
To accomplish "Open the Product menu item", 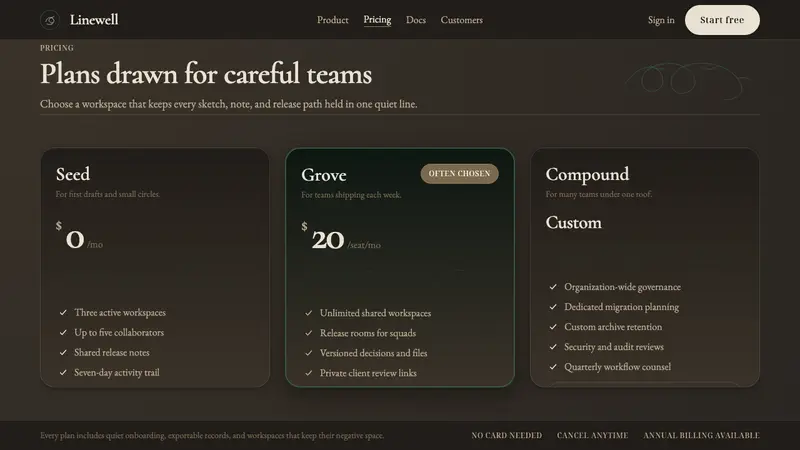I will (333, 20).
